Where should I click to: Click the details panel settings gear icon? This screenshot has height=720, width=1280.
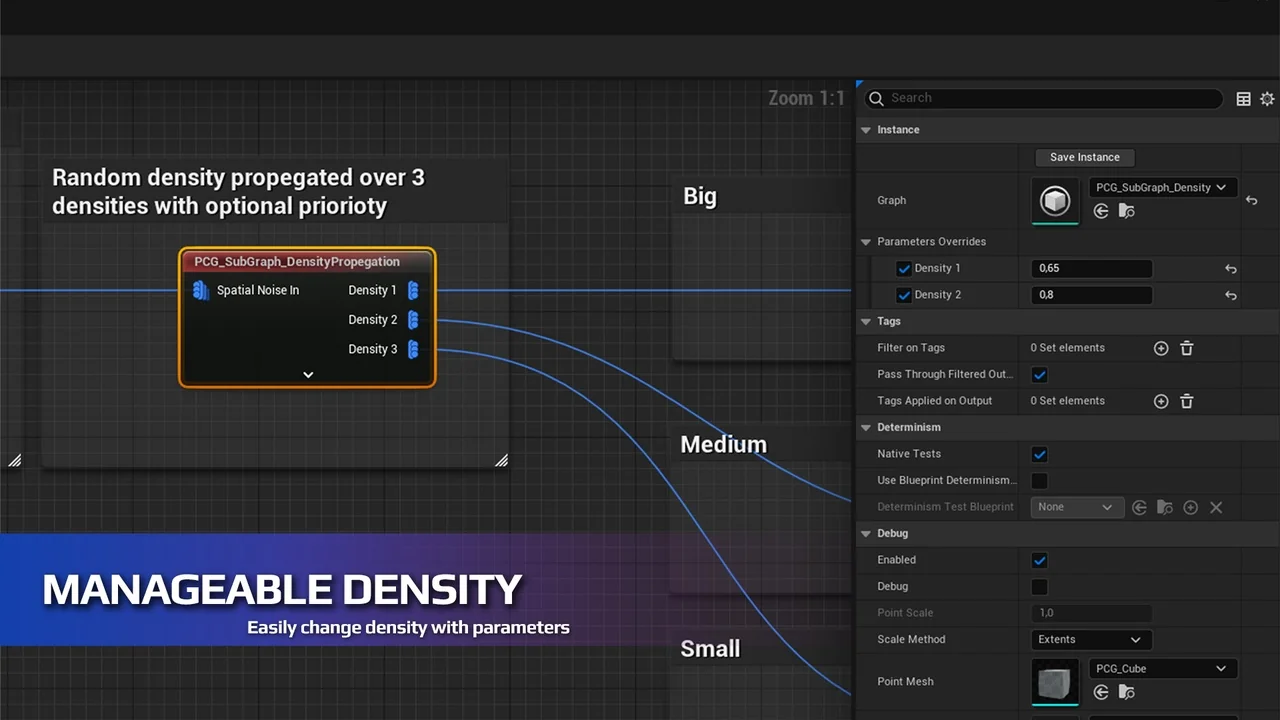pyautogui.click(x=1267, y=99)
